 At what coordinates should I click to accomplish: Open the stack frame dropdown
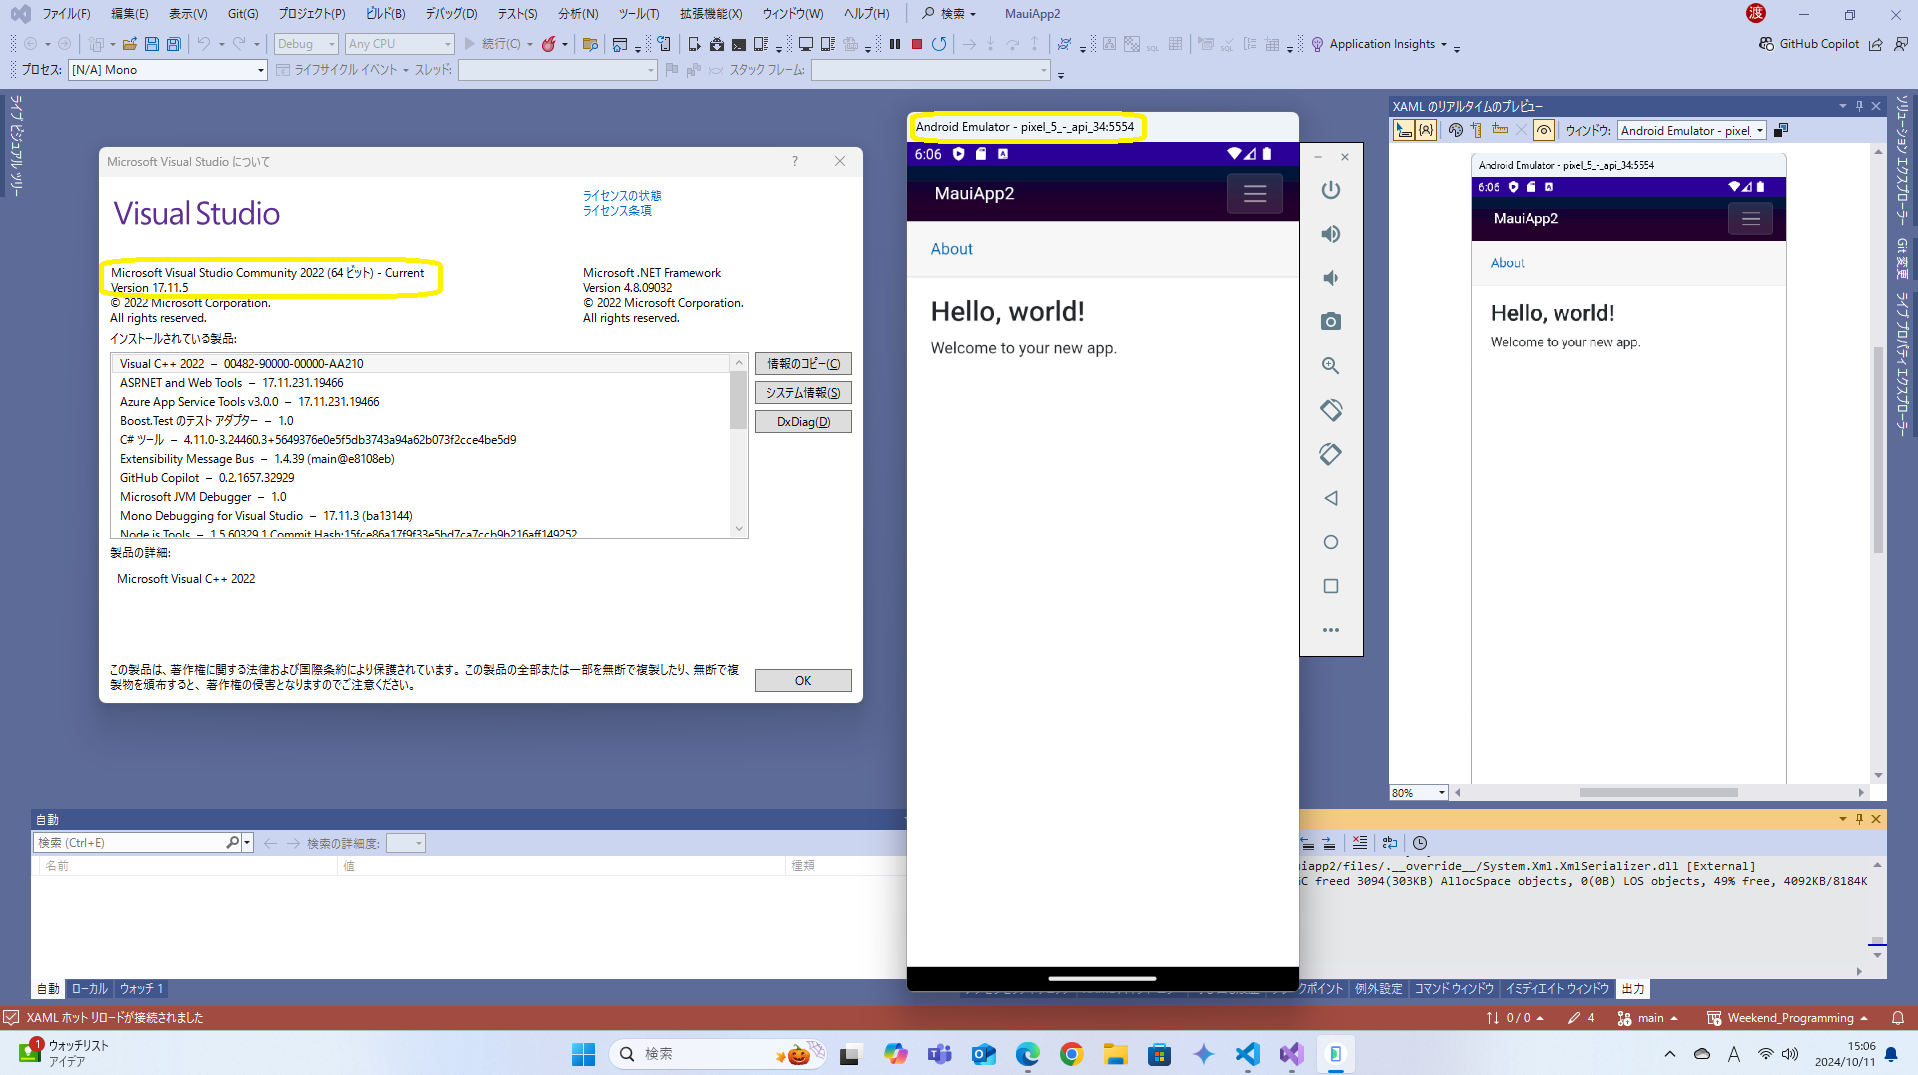pyautogui.click(x=931, y=70)
